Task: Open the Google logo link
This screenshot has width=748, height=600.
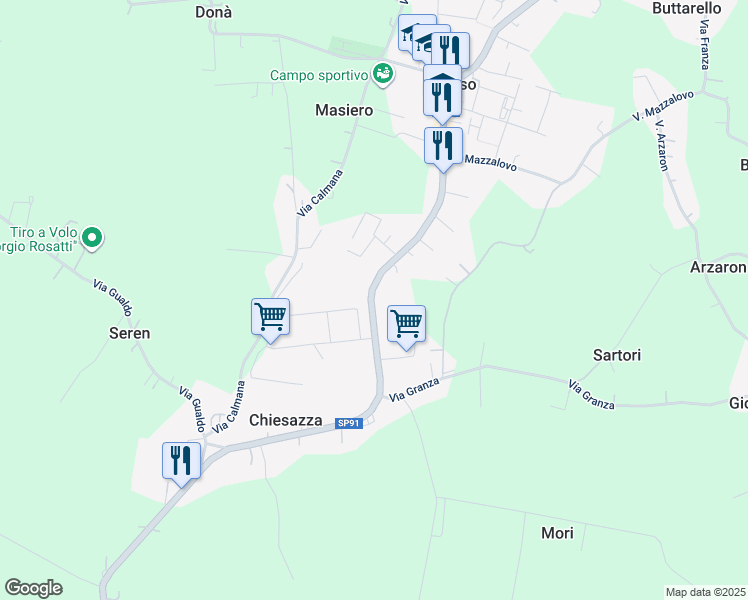Action: [33, 587]
